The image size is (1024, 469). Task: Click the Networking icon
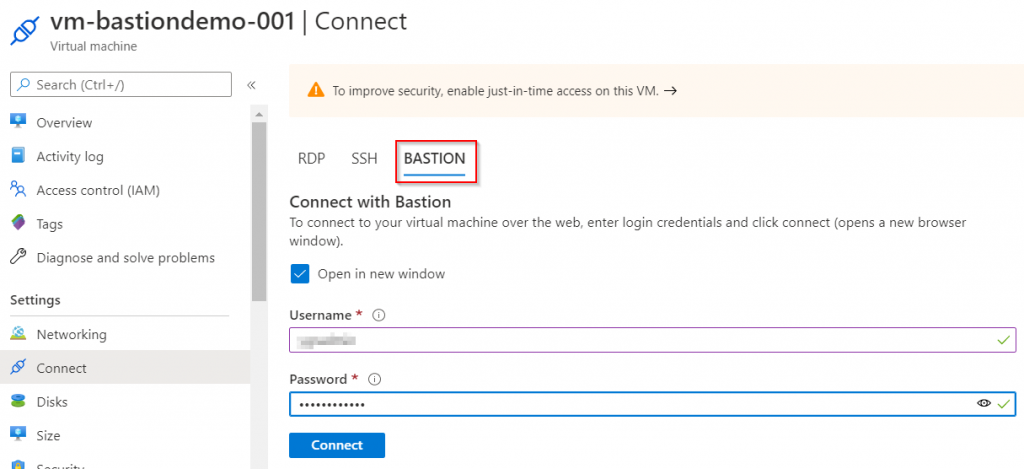18,333
